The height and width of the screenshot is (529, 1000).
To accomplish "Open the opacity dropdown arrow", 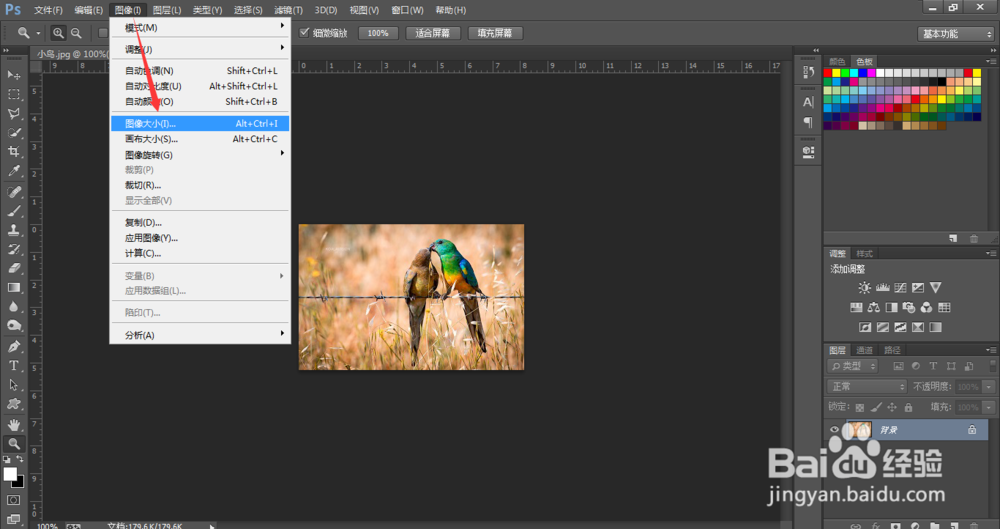I will (x=989, y=387).
